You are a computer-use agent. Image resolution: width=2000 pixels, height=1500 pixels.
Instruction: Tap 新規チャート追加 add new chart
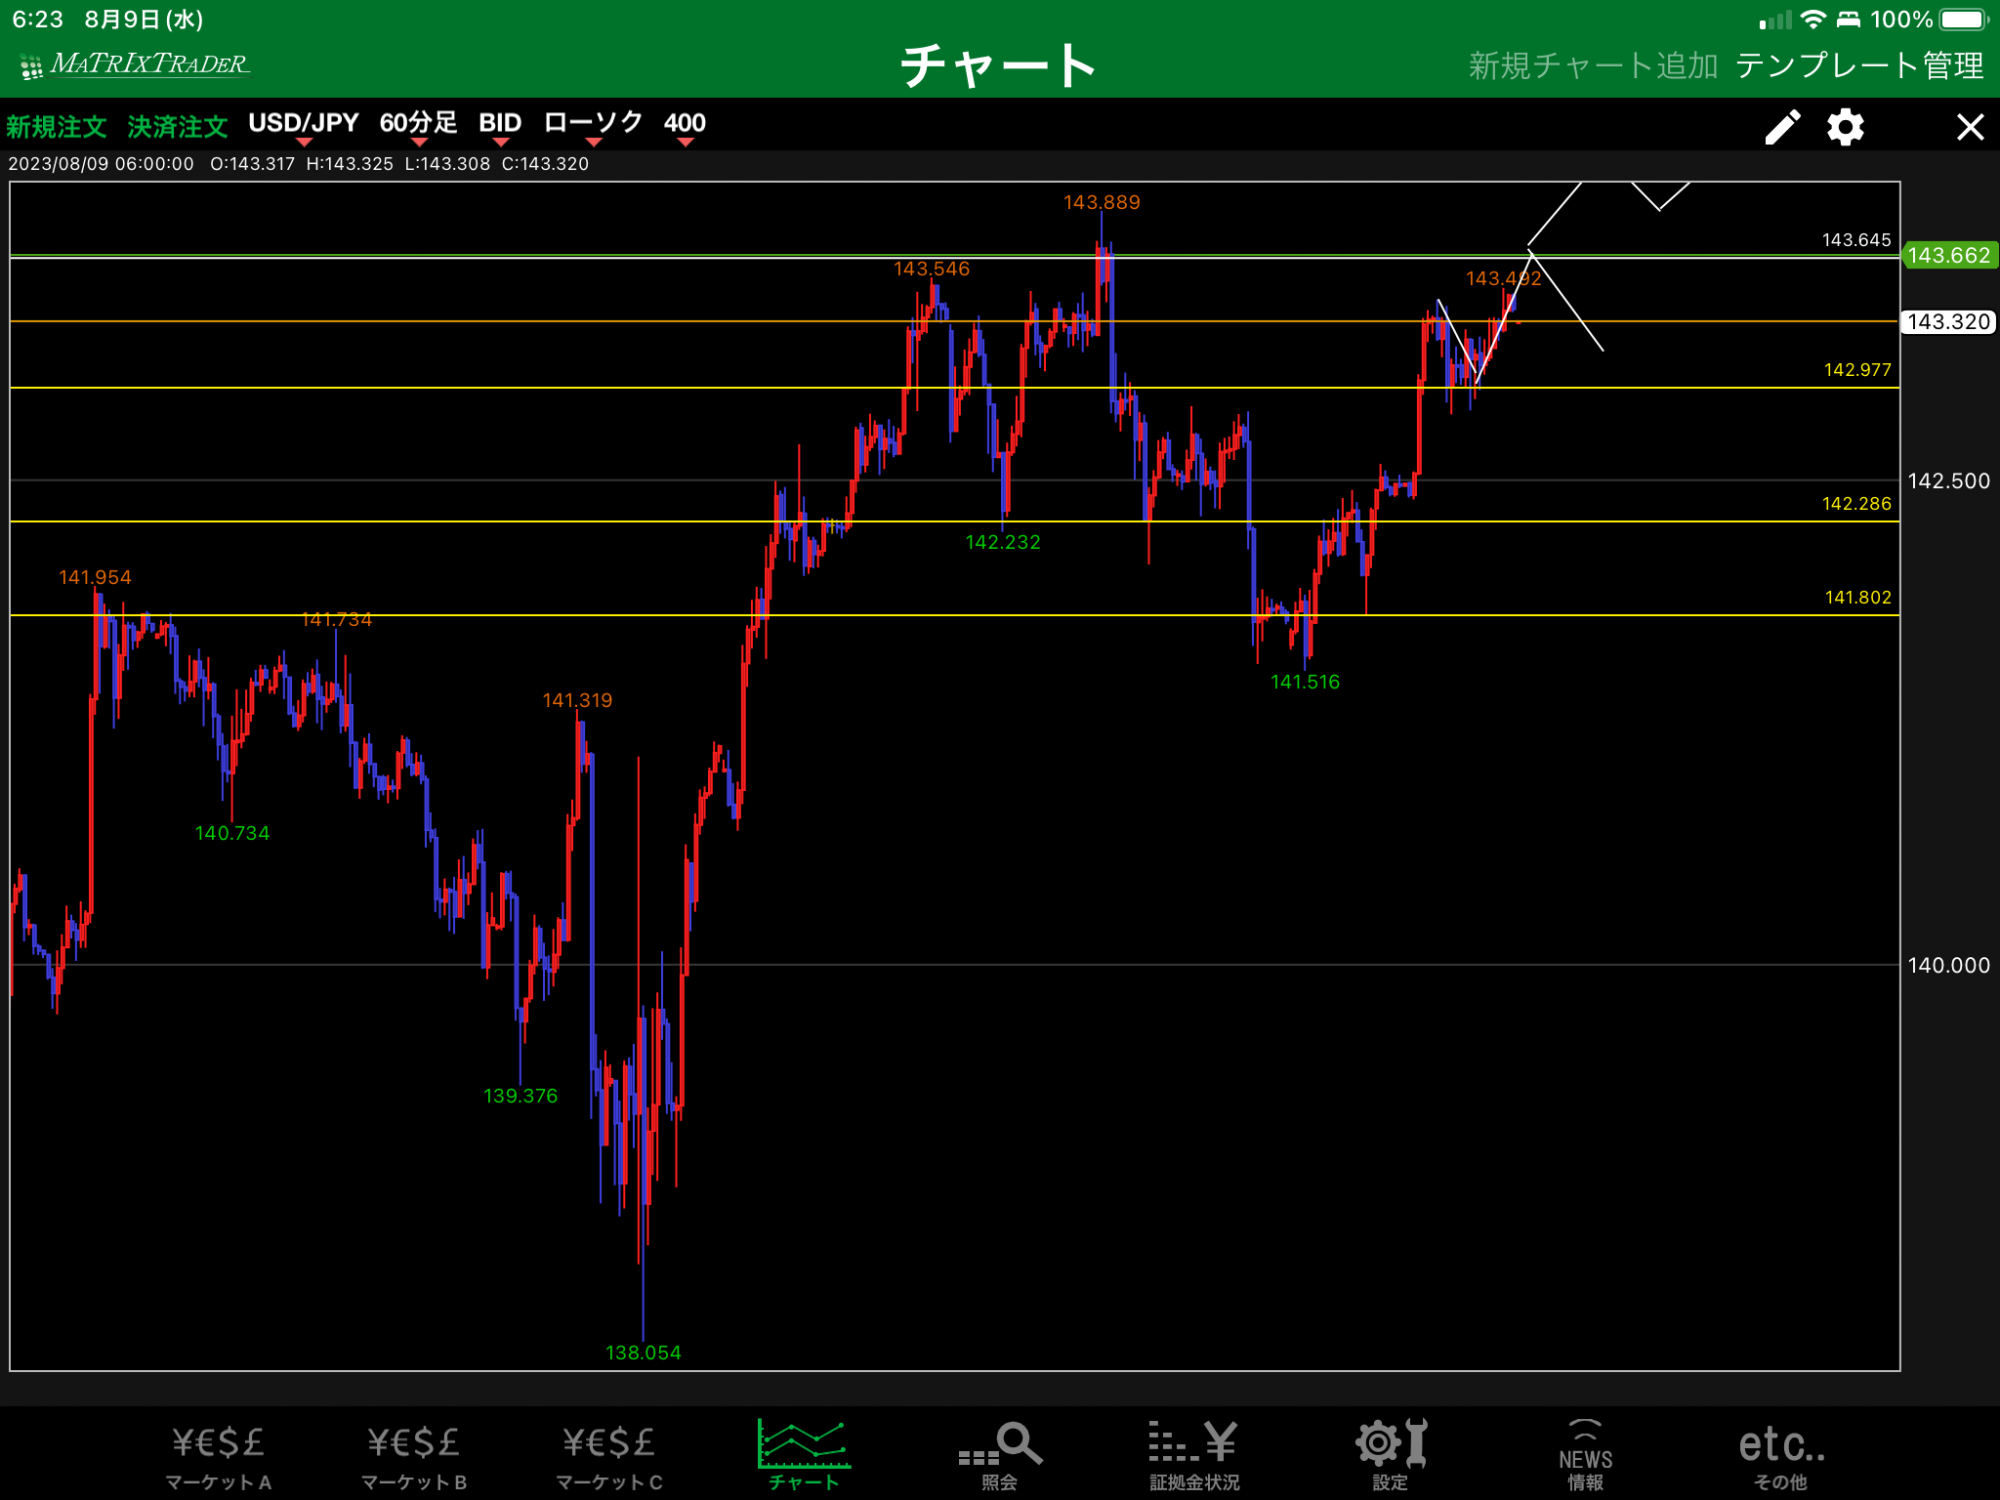point(1593,66)
